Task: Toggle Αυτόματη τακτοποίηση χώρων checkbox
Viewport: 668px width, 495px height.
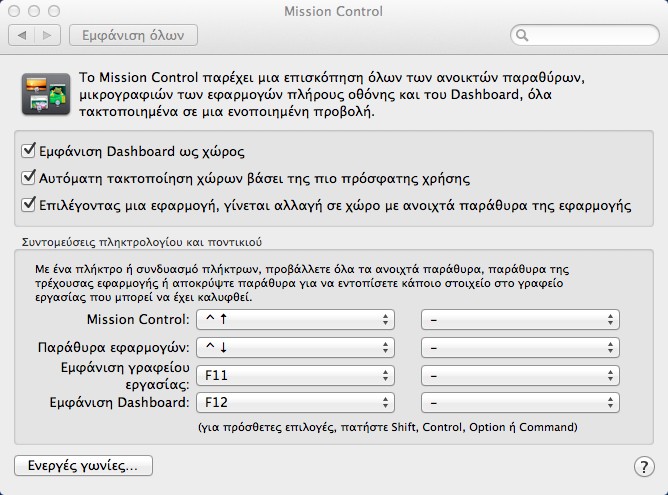Action: [28, 177]
